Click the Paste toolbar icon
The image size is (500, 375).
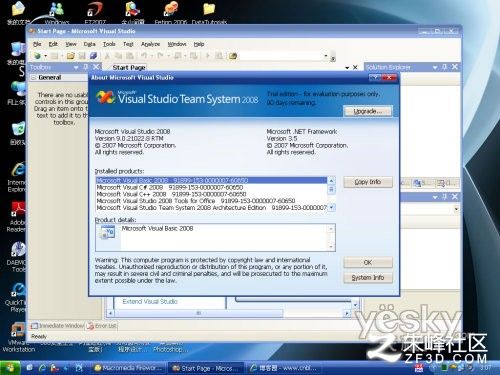130,56
